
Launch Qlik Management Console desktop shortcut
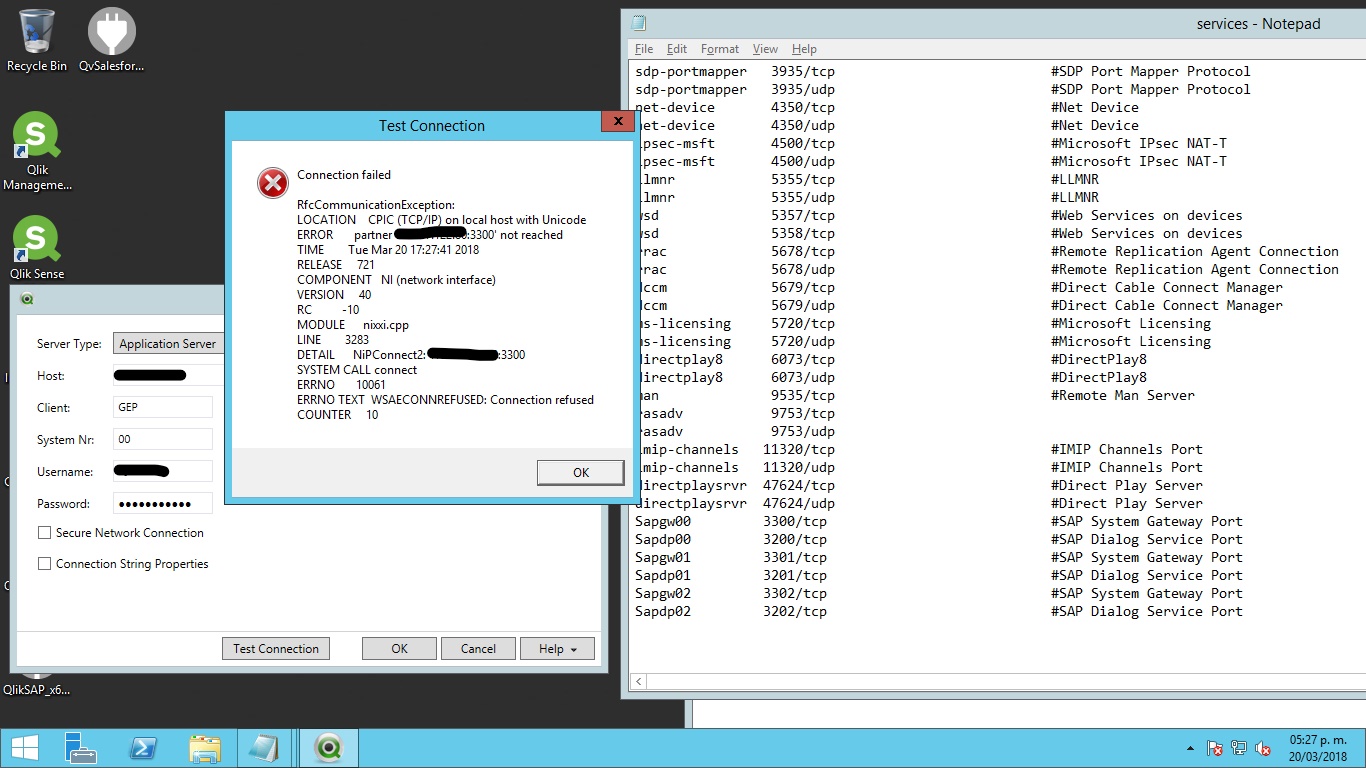(37, 151)
